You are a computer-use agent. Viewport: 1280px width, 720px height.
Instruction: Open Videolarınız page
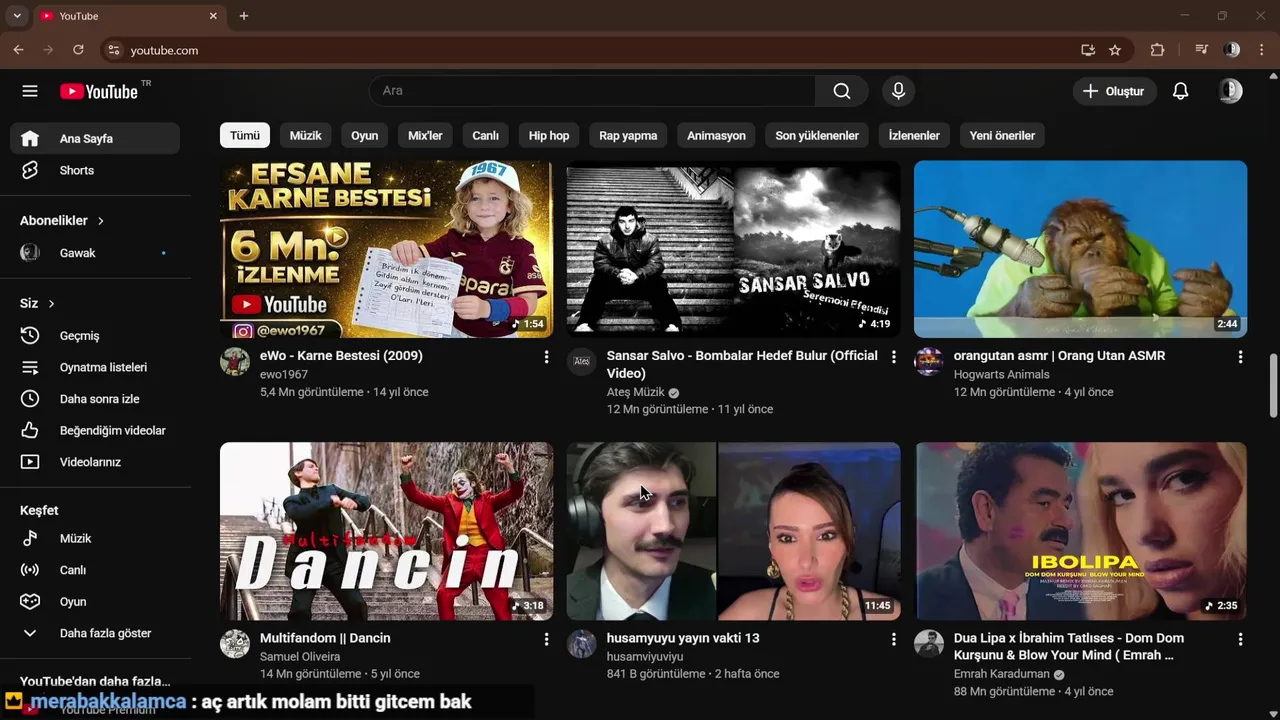95,462
